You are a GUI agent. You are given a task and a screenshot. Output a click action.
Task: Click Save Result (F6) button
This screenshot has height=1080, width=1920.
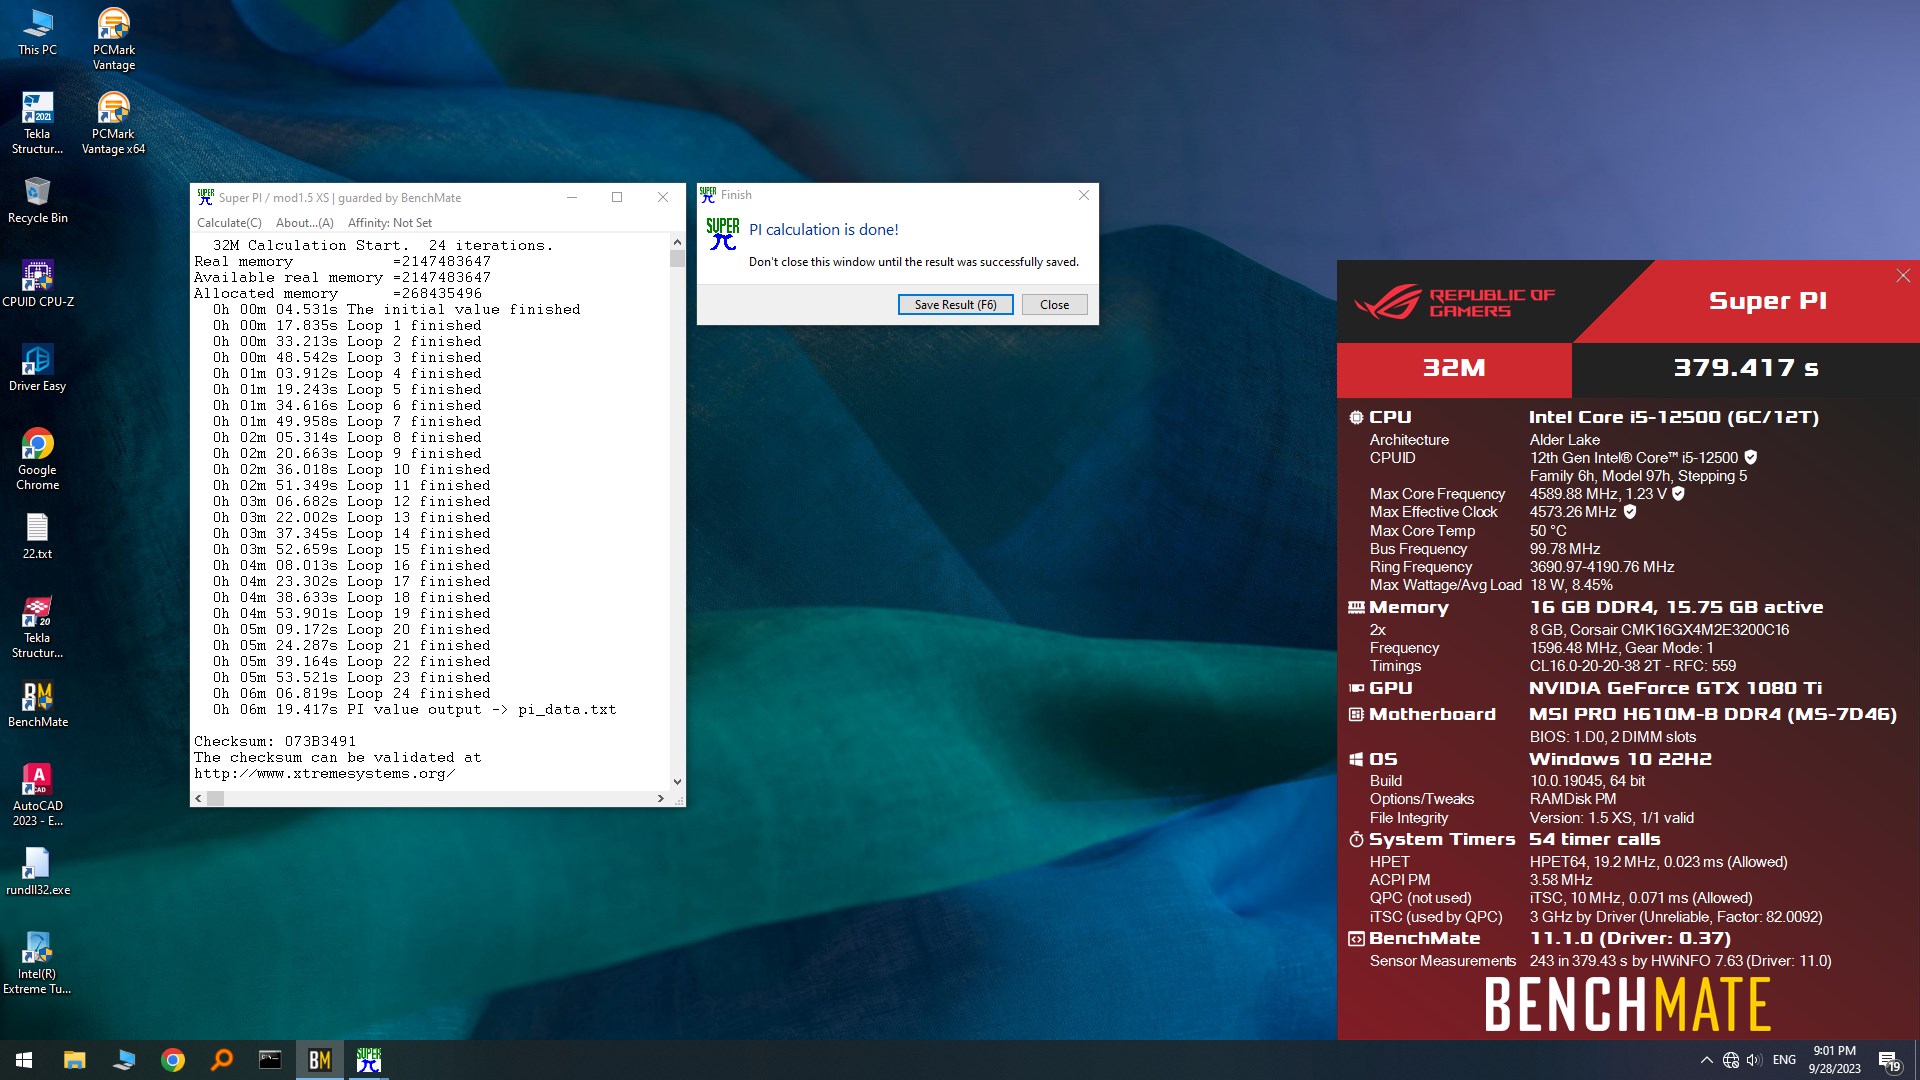(955, 305)
